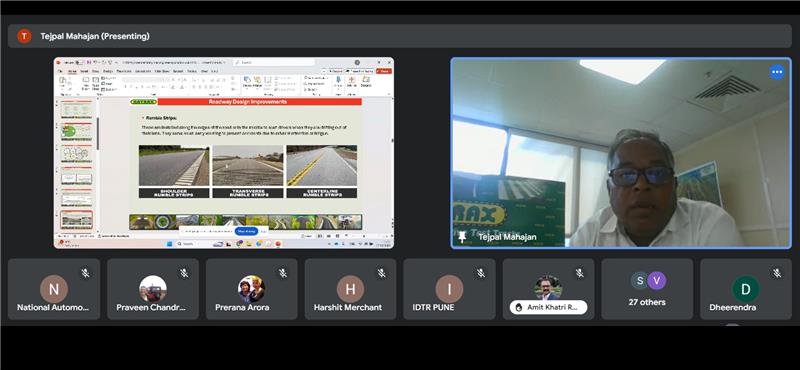Expand the Select dropdown in the Editing group
The width and height of the screenshot is (800, 370).
click(311, 89)
